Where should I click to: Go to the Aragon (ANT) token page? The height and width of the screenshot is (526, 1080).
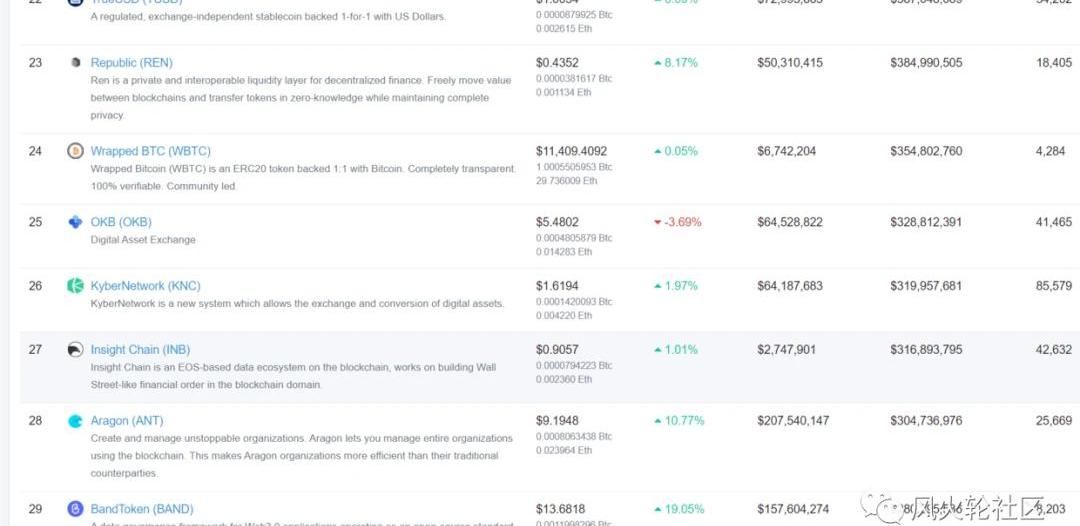coord(127,421)
